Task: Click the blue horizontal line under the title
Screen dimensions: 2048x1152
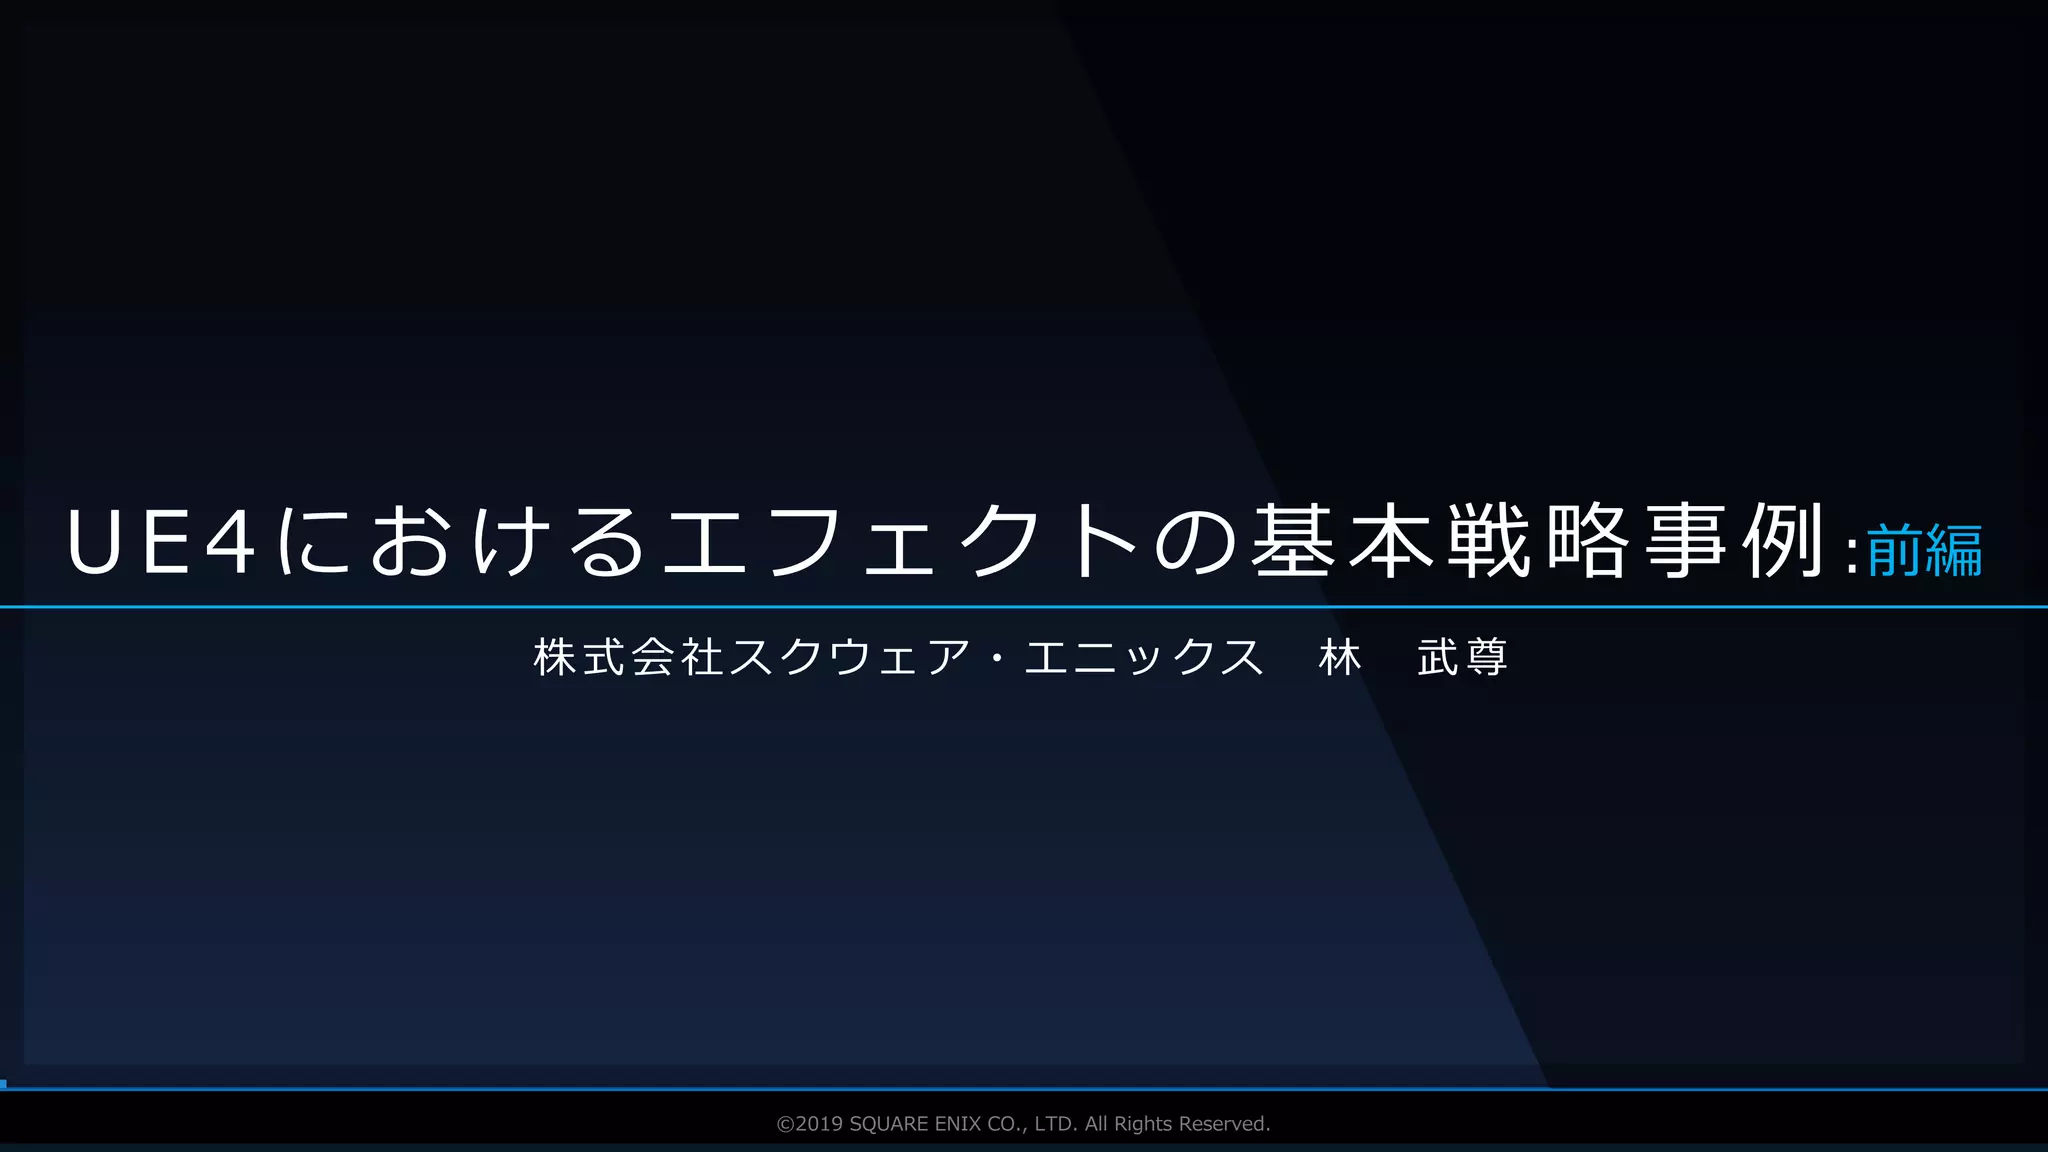Action: pyautogui.click(x=1024, y=607)
